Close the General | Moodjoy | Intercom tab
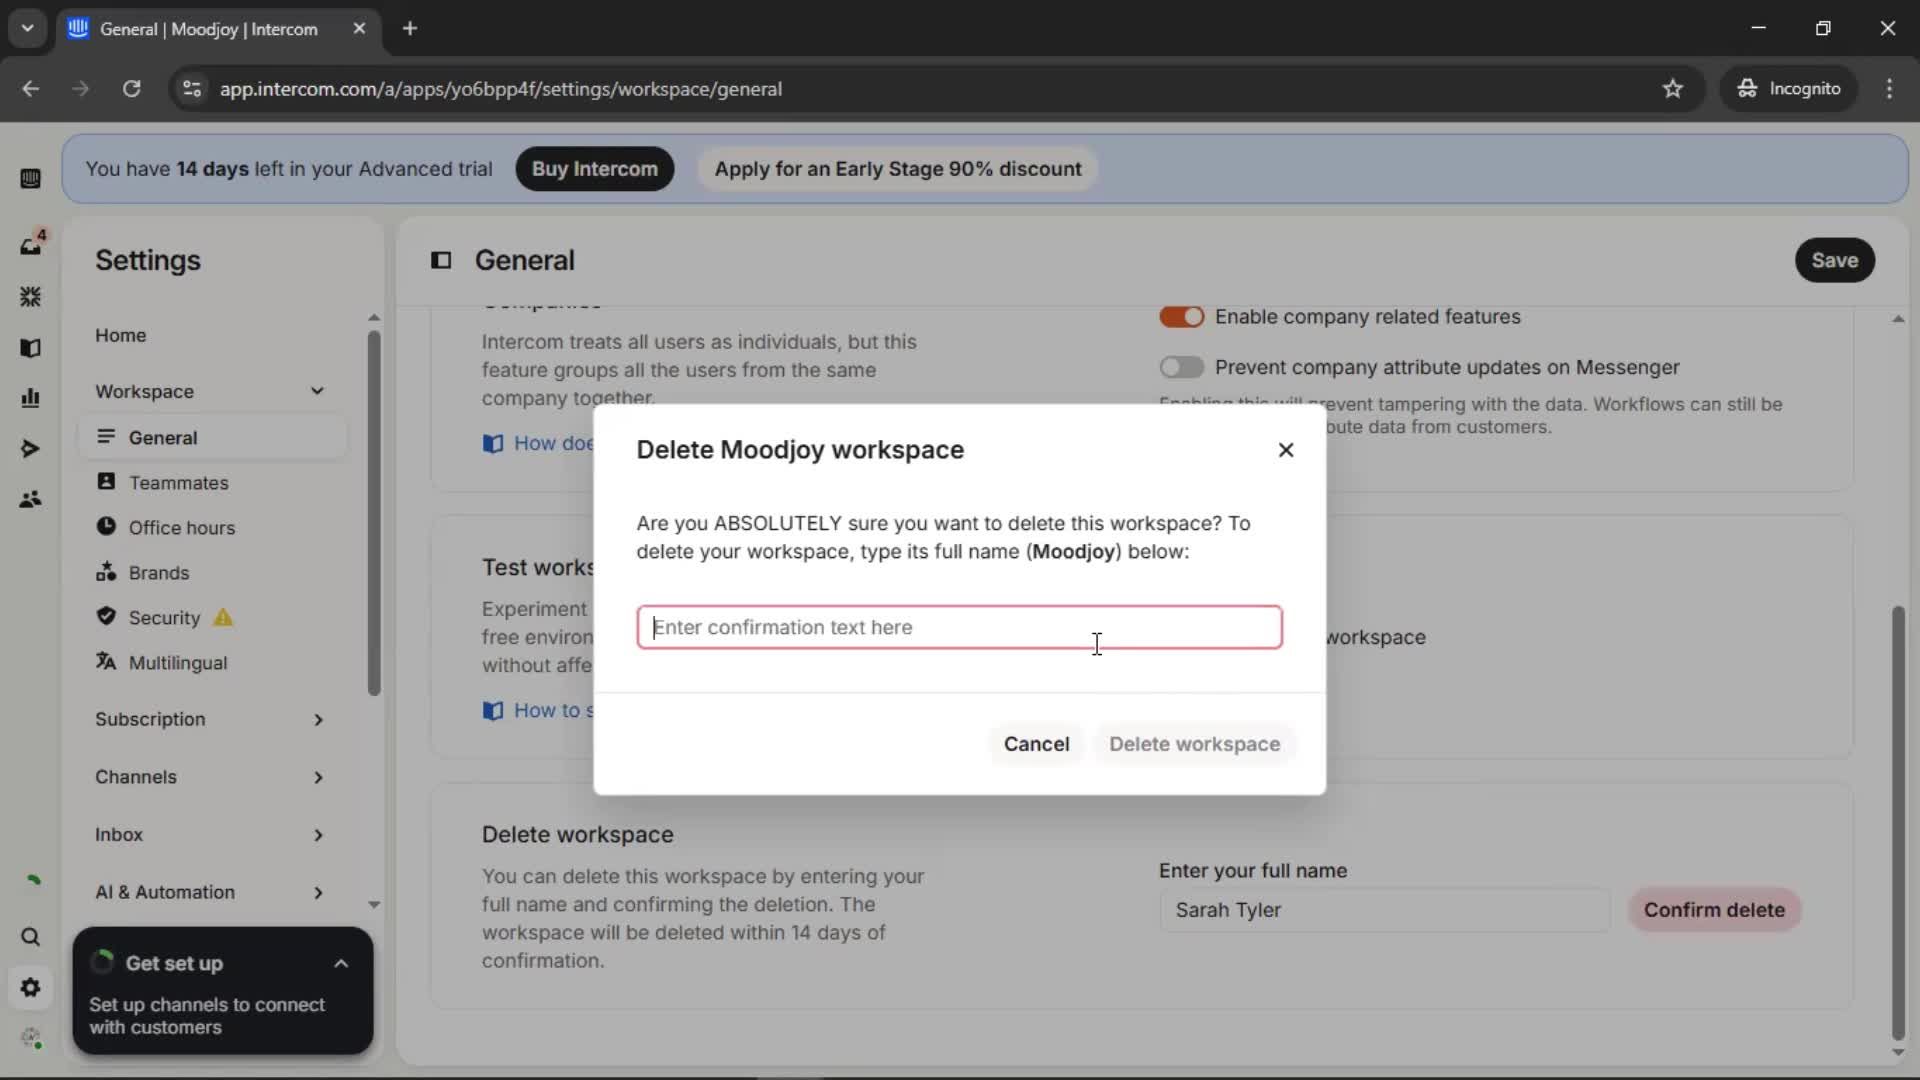The image size is (1920, 1080). pyautogui.click(x=359, y=28)
